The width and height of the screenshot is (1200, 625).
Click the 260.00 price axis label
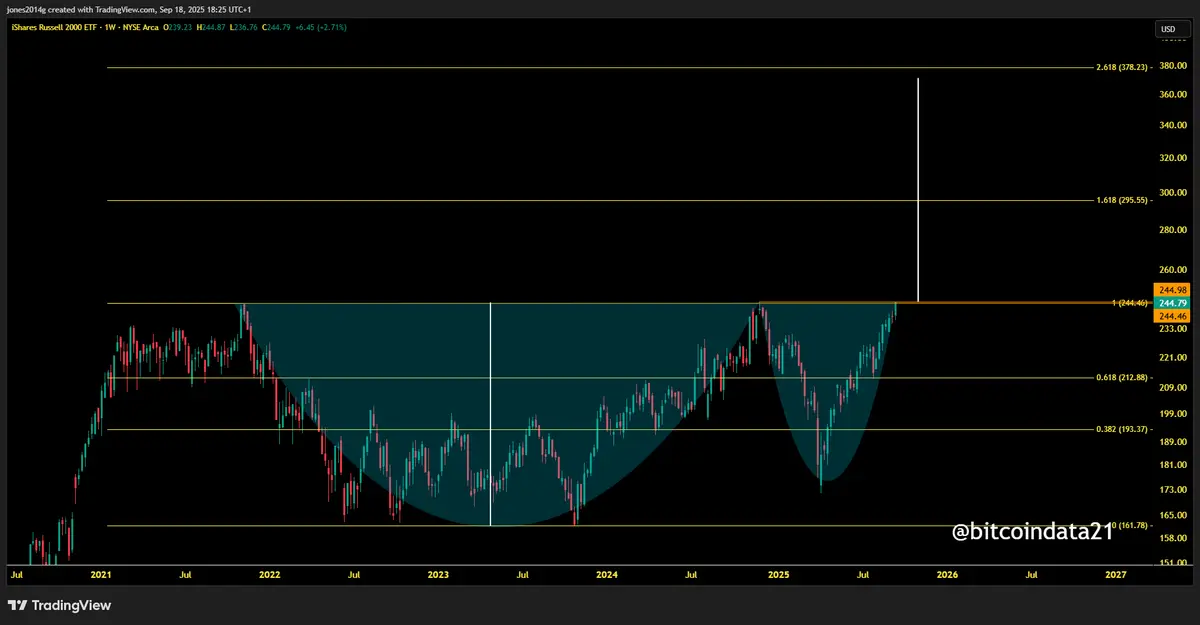coord(1173,270)
